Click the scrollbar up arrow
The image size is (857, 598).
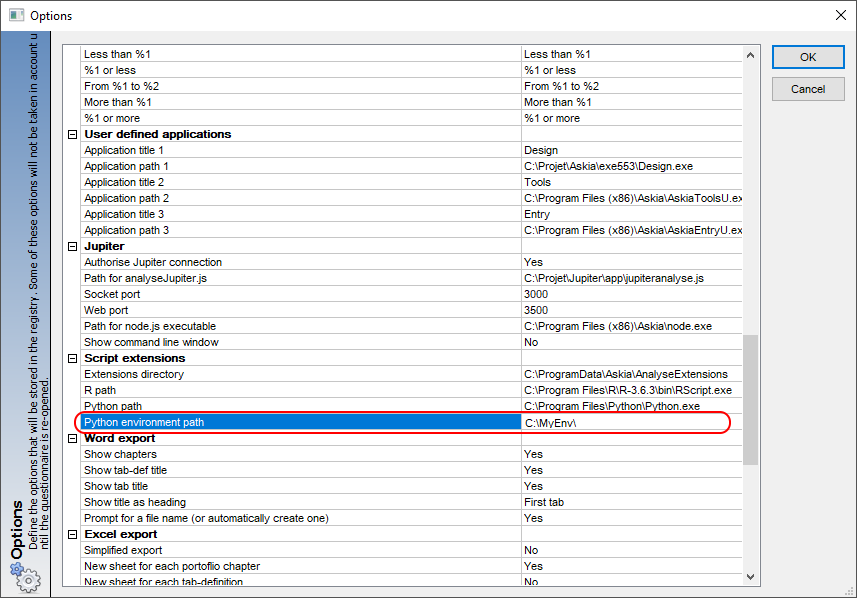pos(750,55)
